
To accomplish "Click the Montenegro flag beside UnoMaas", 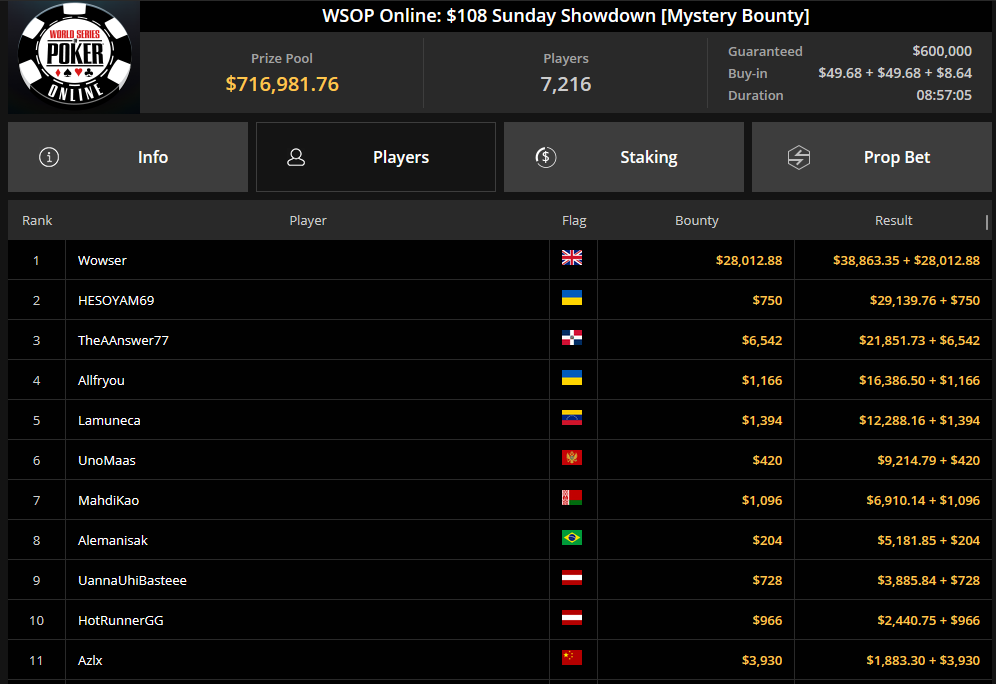I will (572, 457).
